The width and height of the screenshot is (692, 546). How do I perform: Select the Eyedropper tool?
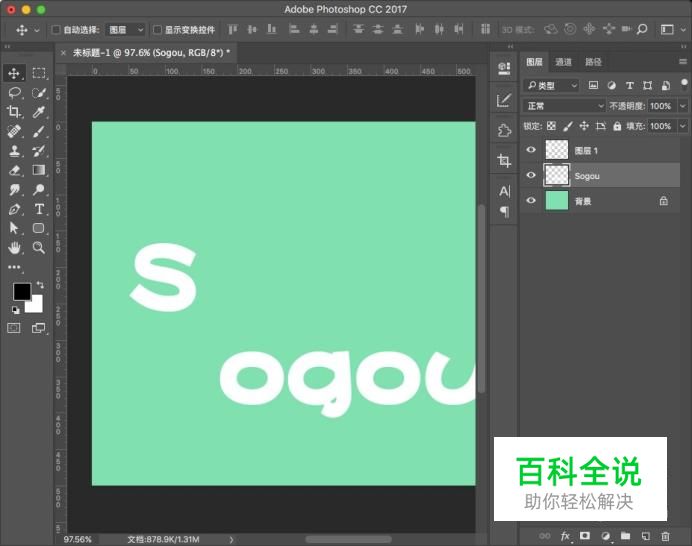tap(39, 112)
